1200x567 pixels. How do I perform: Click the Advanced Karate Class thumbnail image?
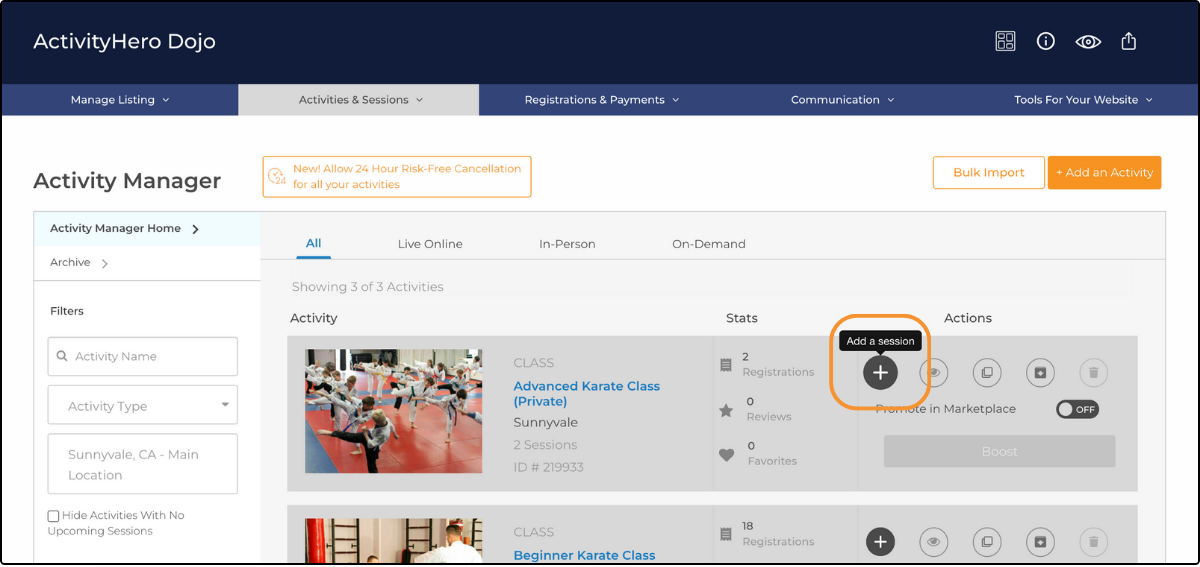pyautogui.click(x=393, y=411)
